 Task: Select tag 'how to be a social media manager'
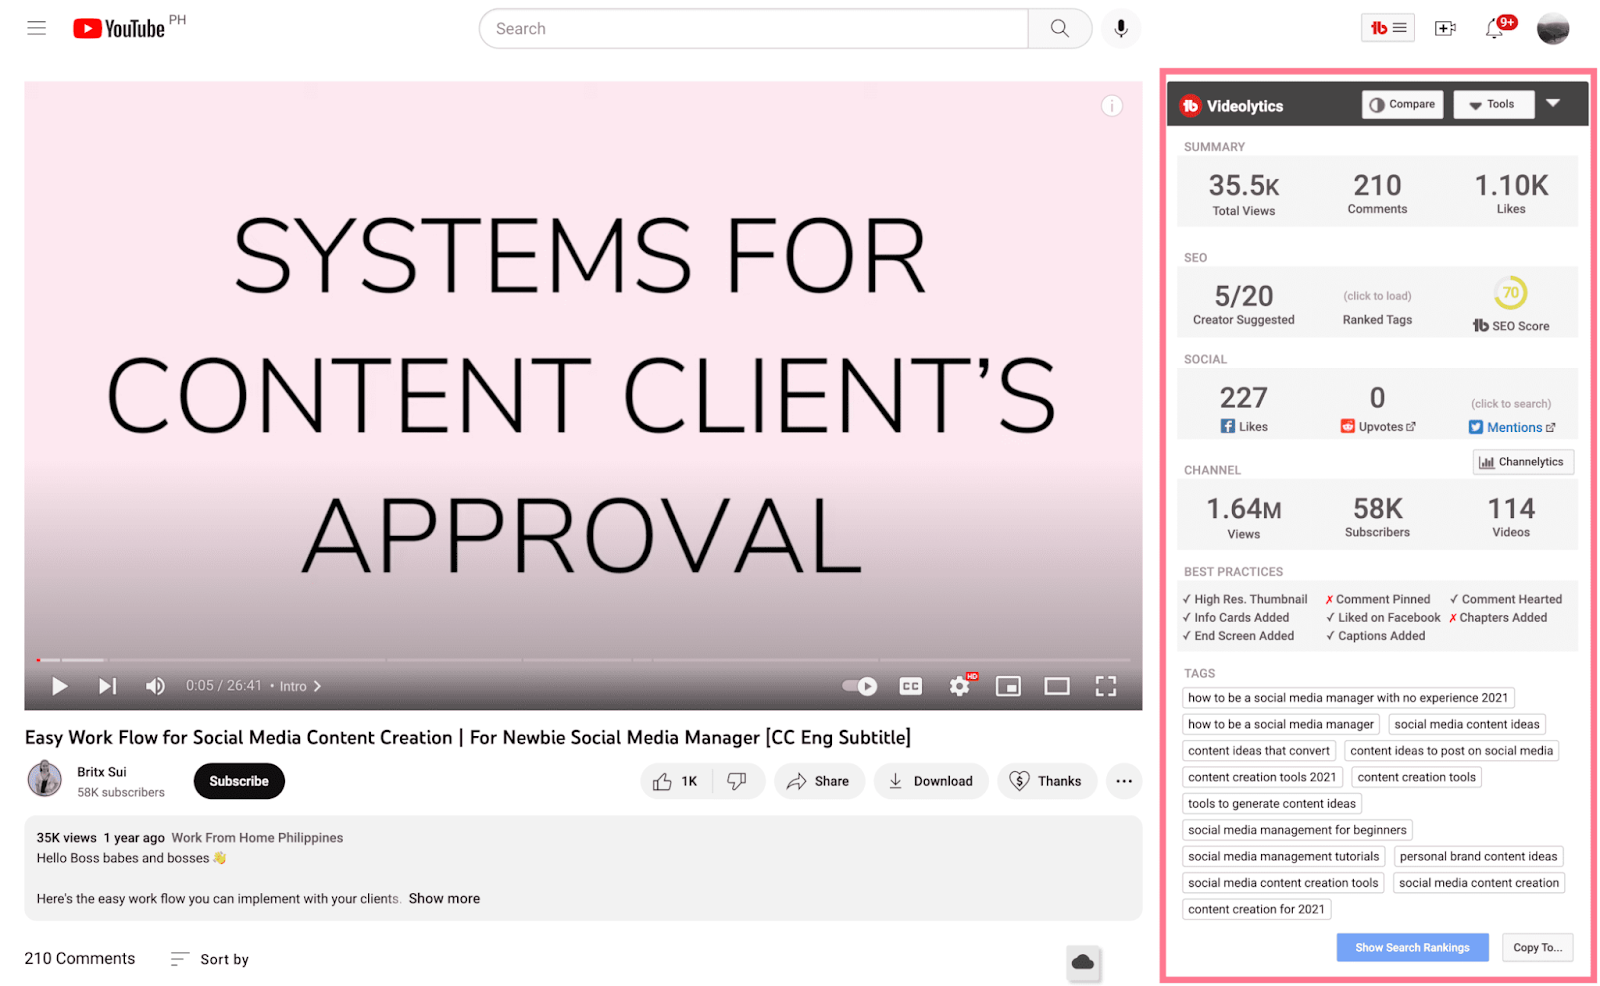[1280, 724]
